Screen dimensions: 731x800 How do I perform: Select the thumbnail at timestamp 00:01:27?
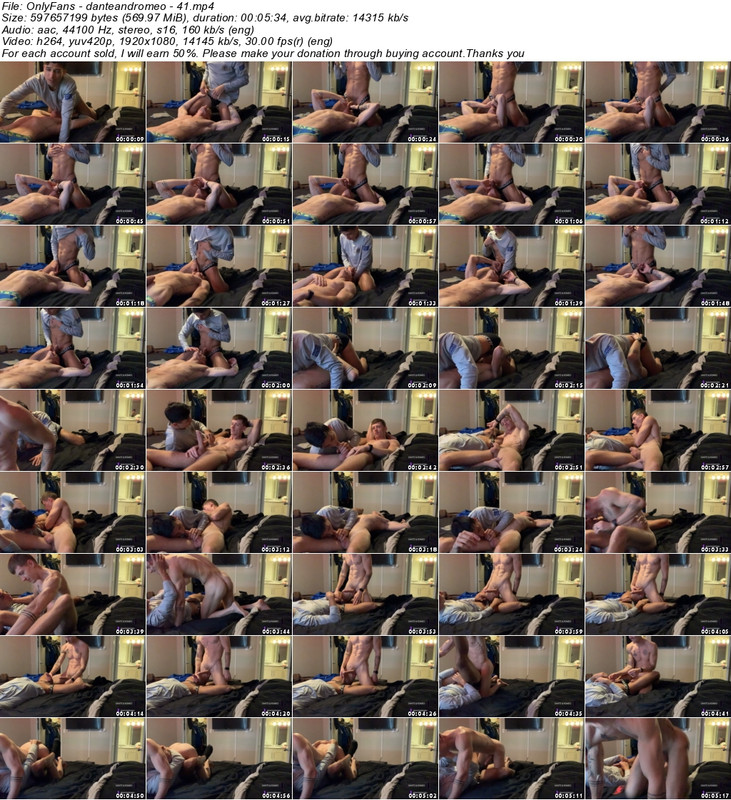(219, 265)
